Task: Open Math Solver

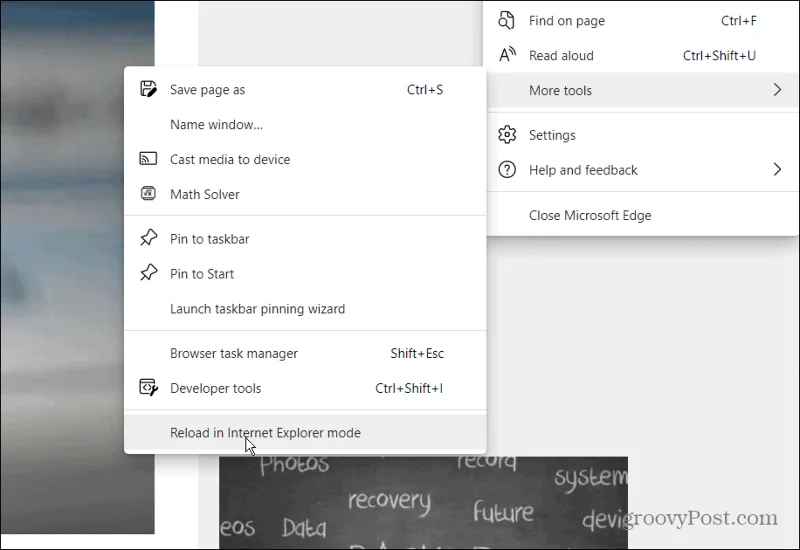Action: [305, 194]
